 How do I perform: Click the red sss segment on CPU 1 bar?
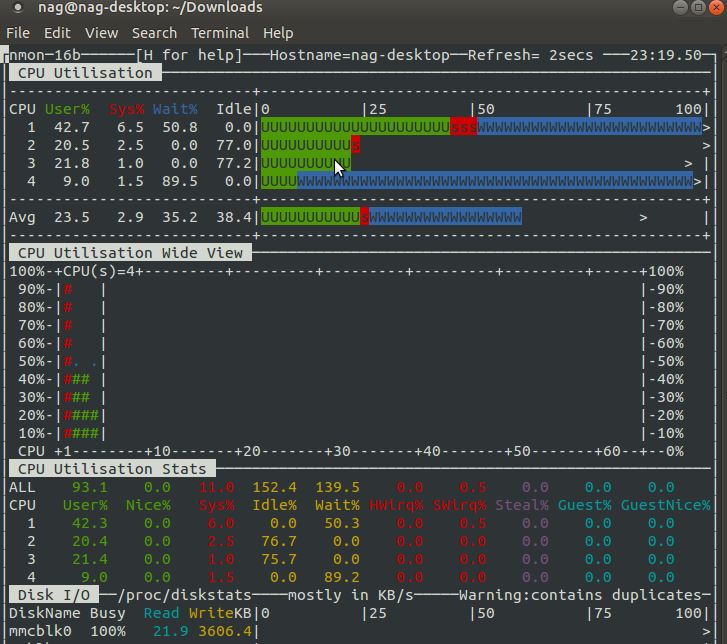point(463,127)
